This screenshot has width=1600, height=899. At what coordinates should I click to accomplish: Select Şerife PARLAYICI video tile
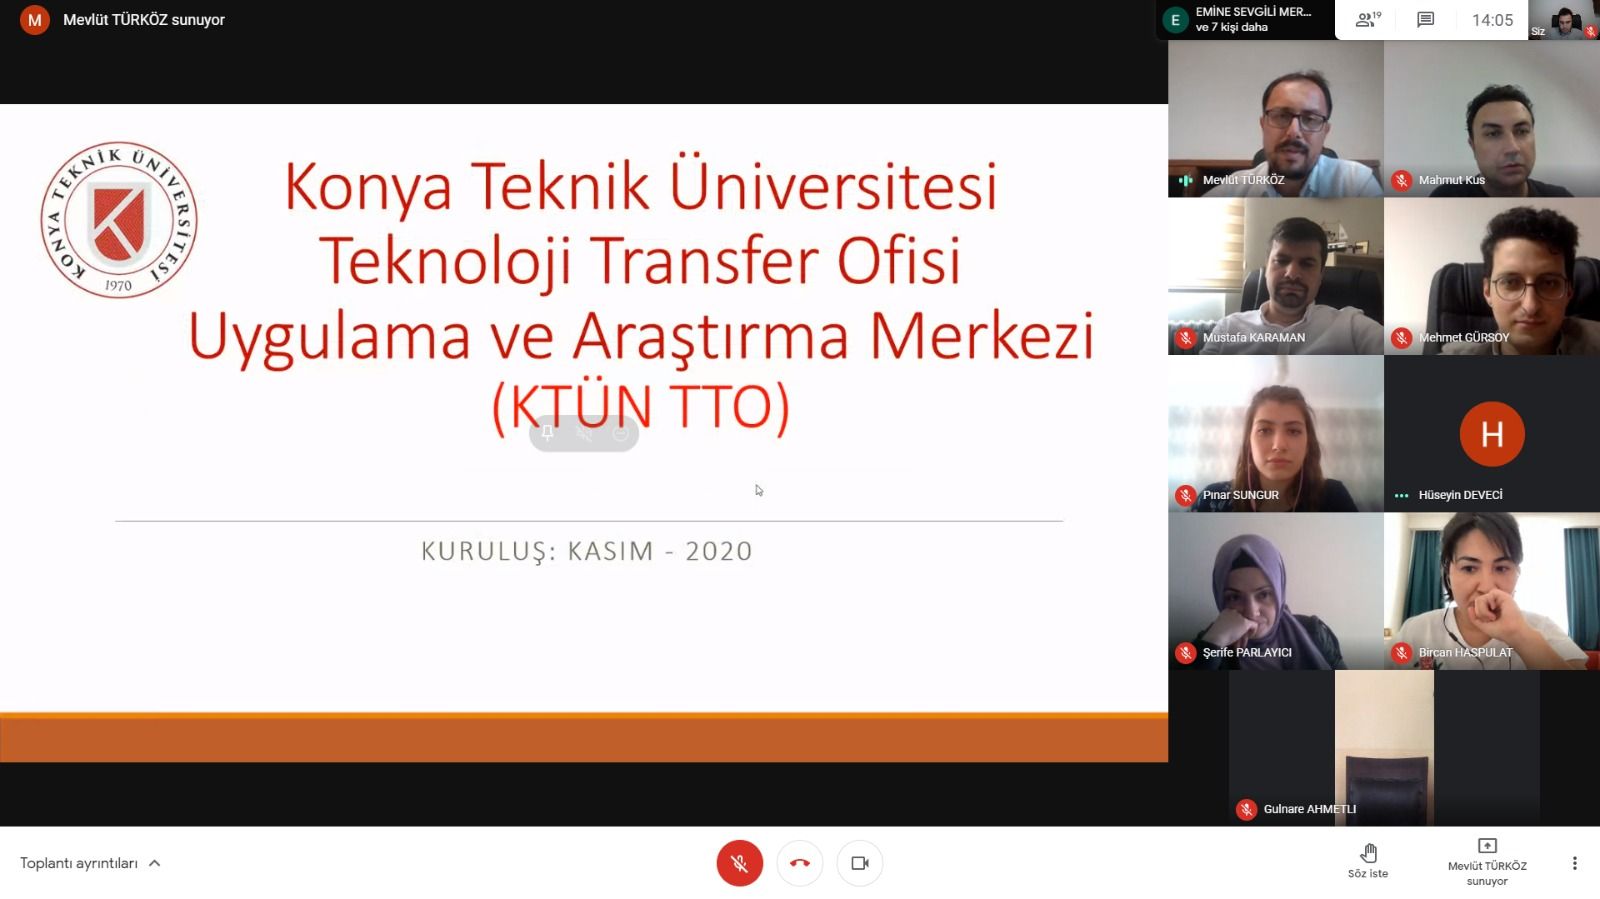pyautogui.click(x=1276, y=591)
